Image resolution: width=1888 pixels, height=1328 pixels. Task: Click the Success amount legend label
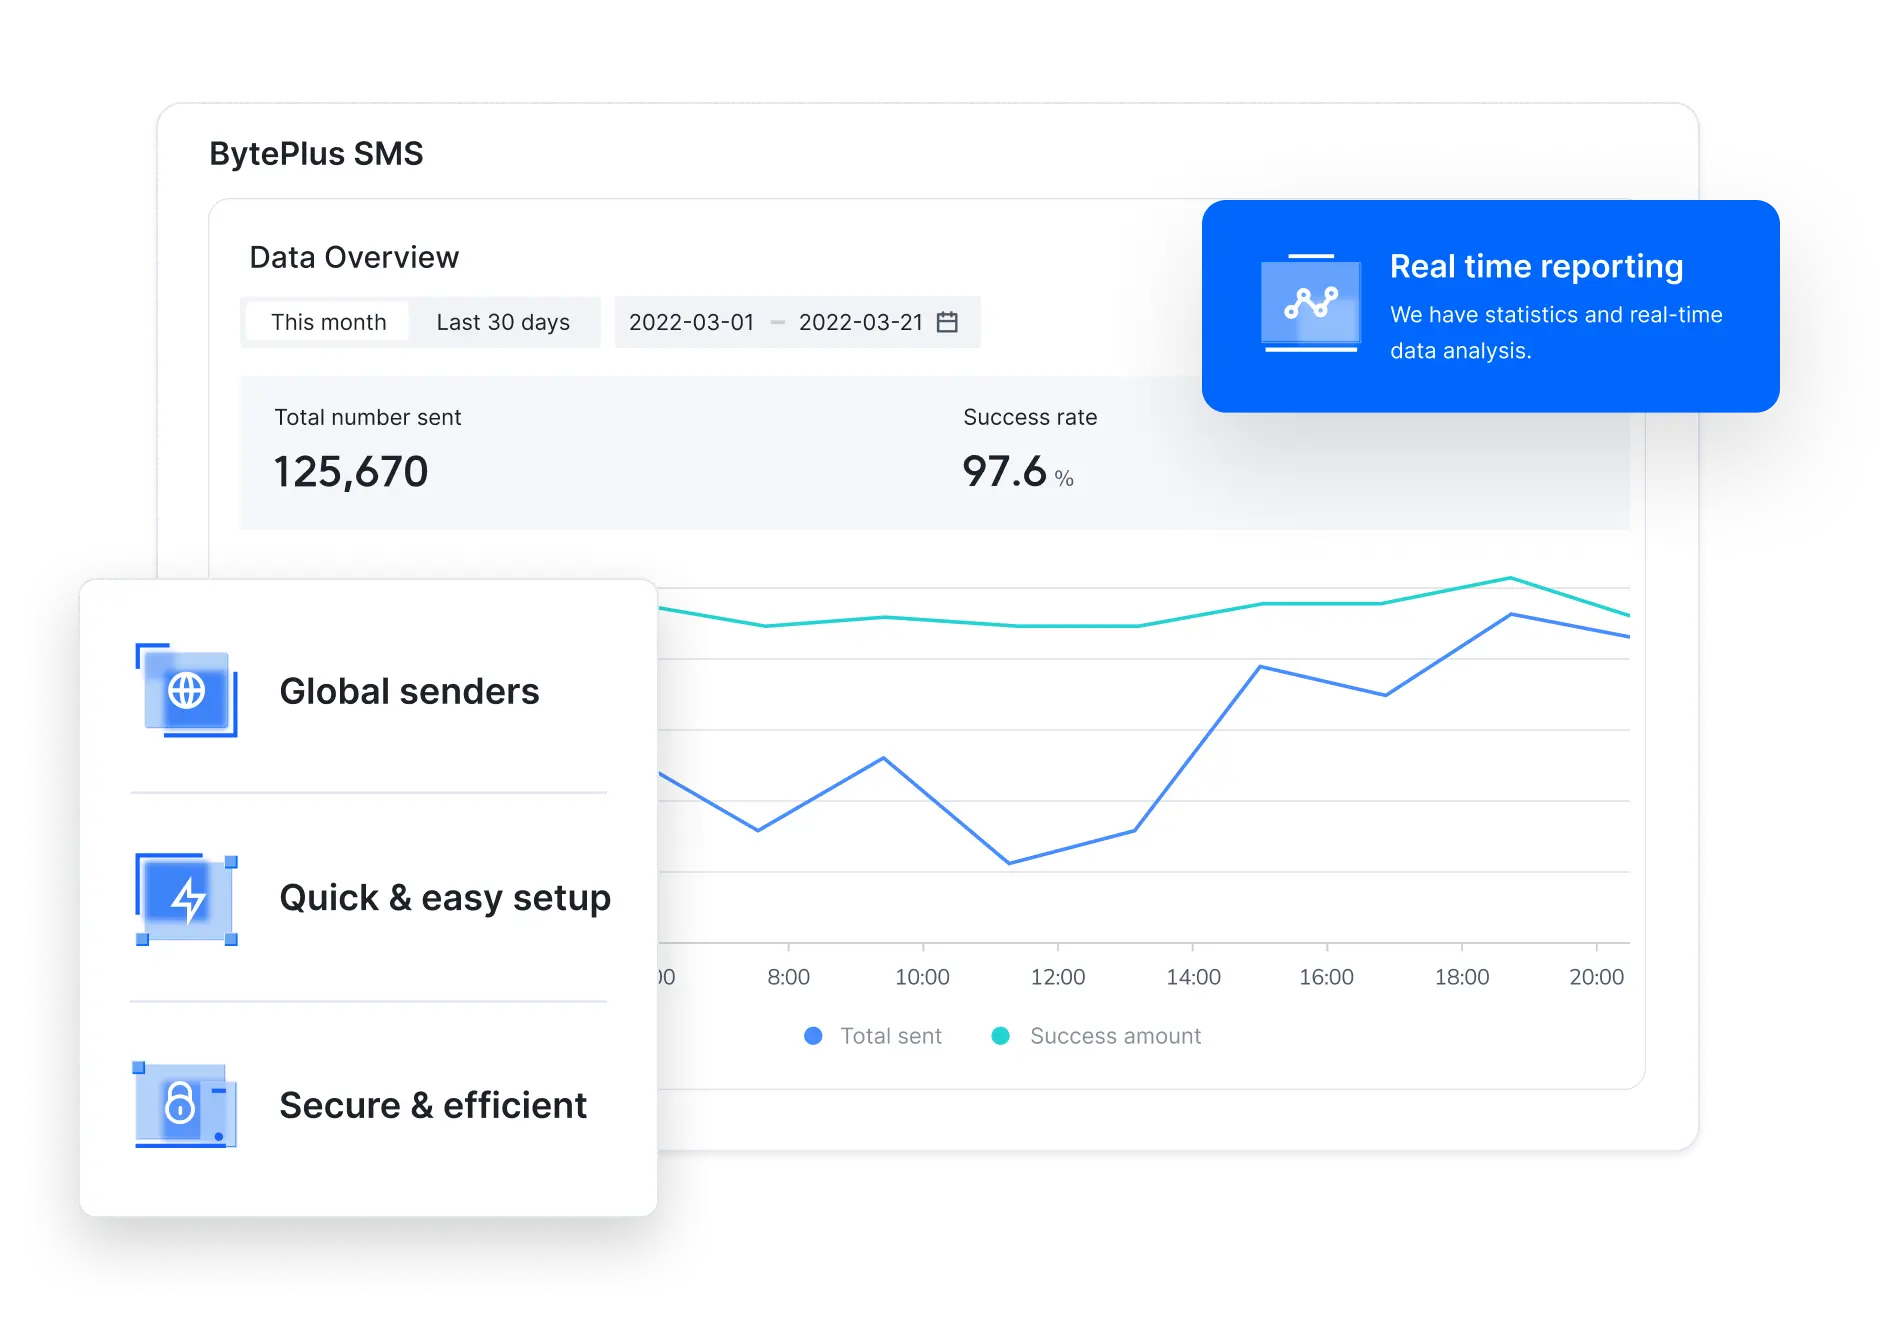pyautogui.click(x=1115, y=1036)
